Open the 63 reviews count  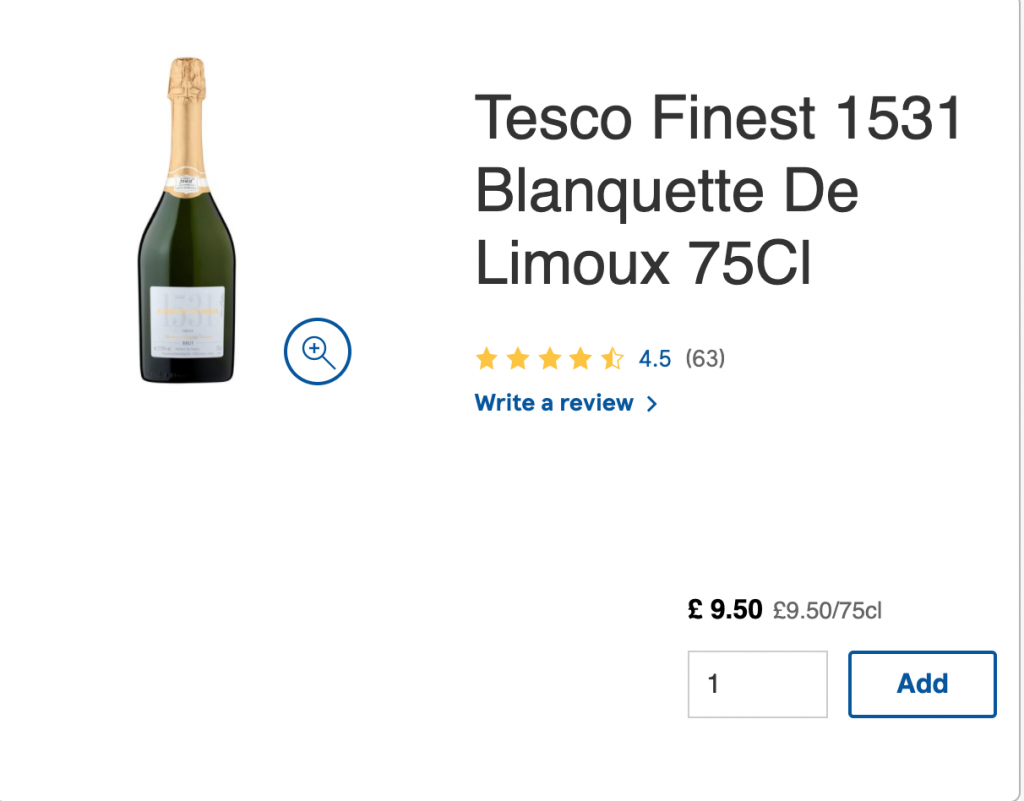point(705,358)
